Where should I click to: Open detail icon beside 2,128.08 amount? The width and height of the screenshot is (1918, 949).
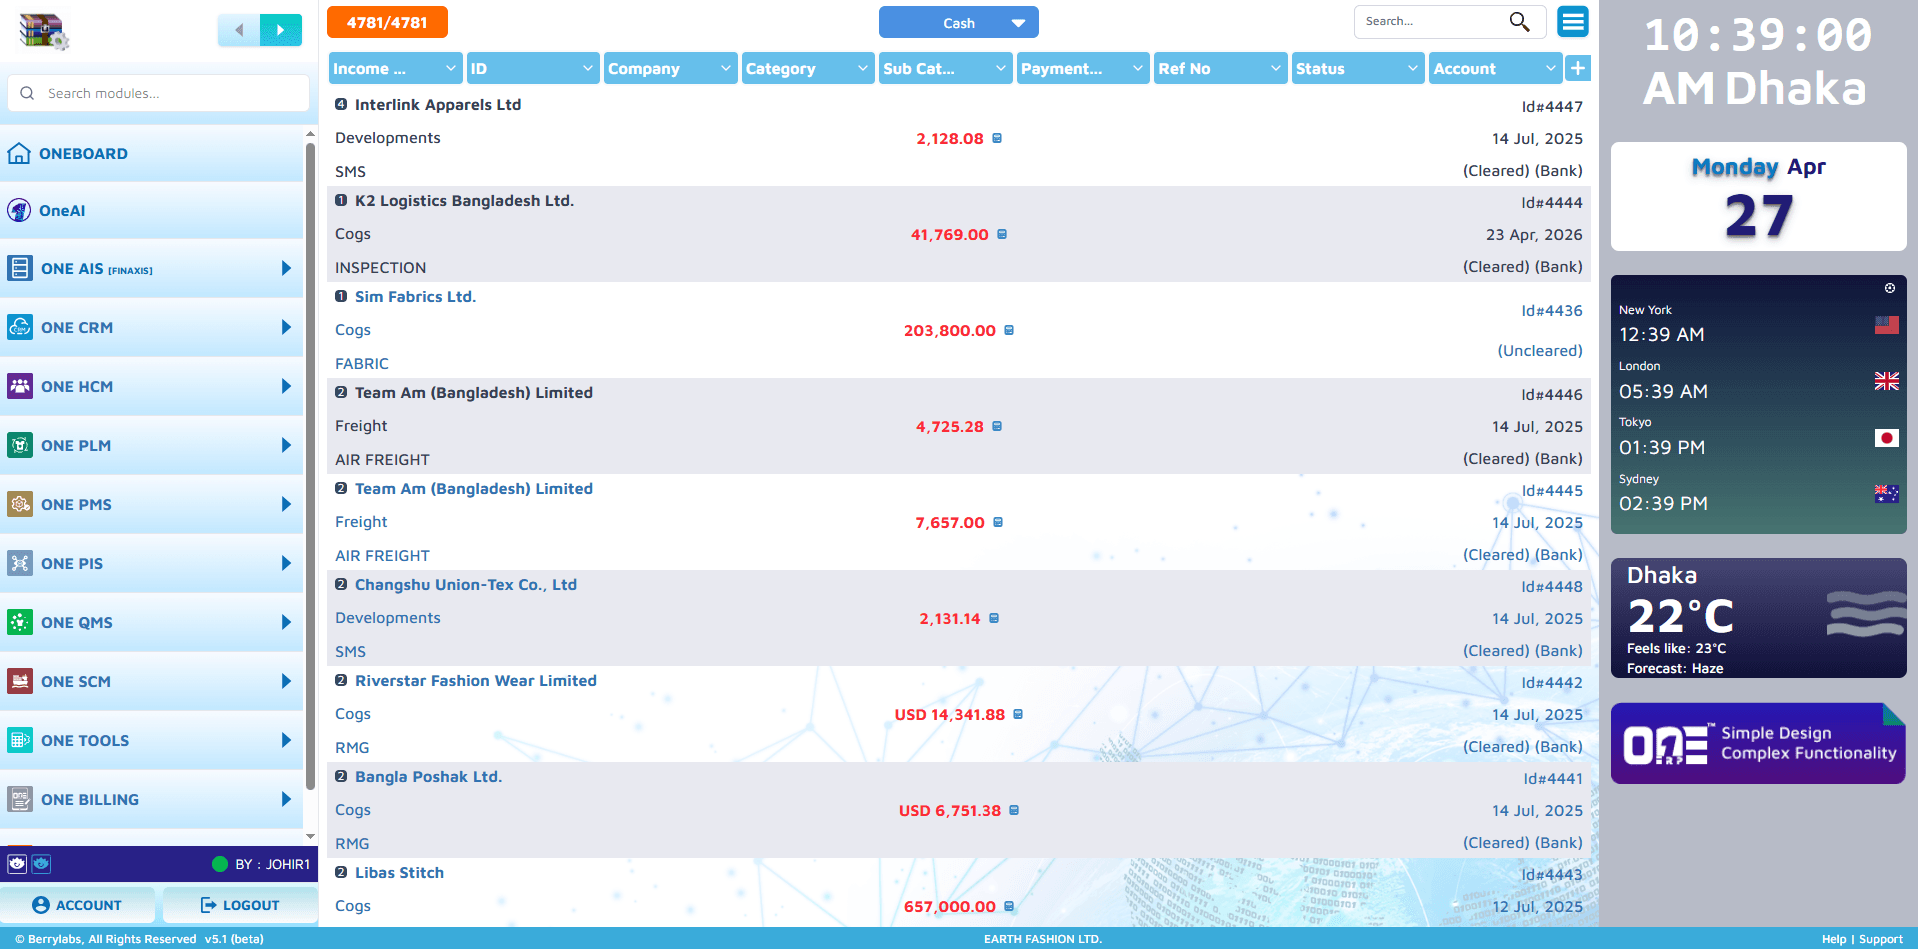click(997, 138)
